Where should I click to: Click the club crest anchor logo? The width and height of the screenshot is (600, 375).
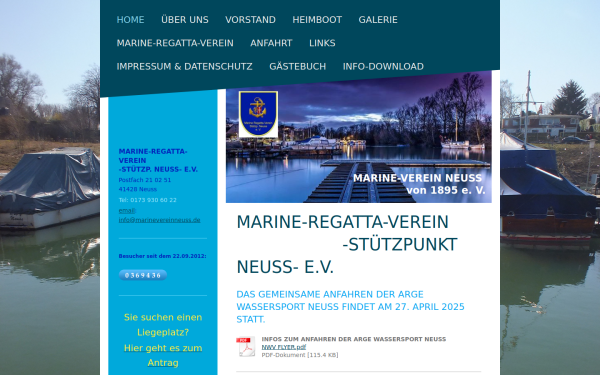[x=258, y=114]
